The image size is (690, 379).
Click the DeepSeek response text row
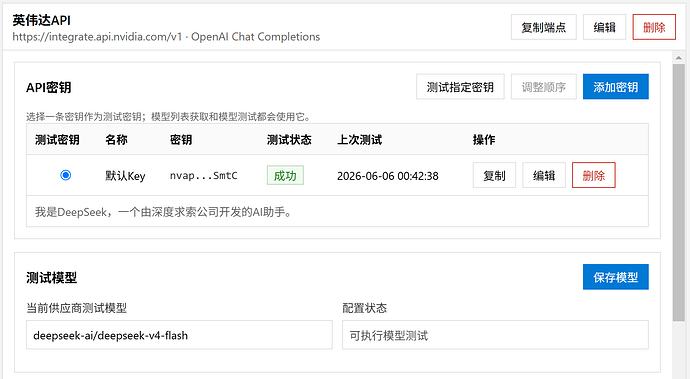coord(337,212)
